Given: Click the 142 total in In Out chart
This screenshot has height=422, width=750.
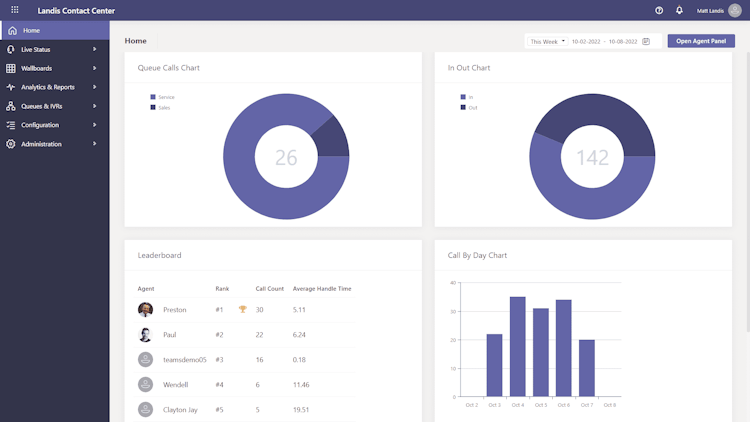Looking at the screenshot, I should click(592, 157).
